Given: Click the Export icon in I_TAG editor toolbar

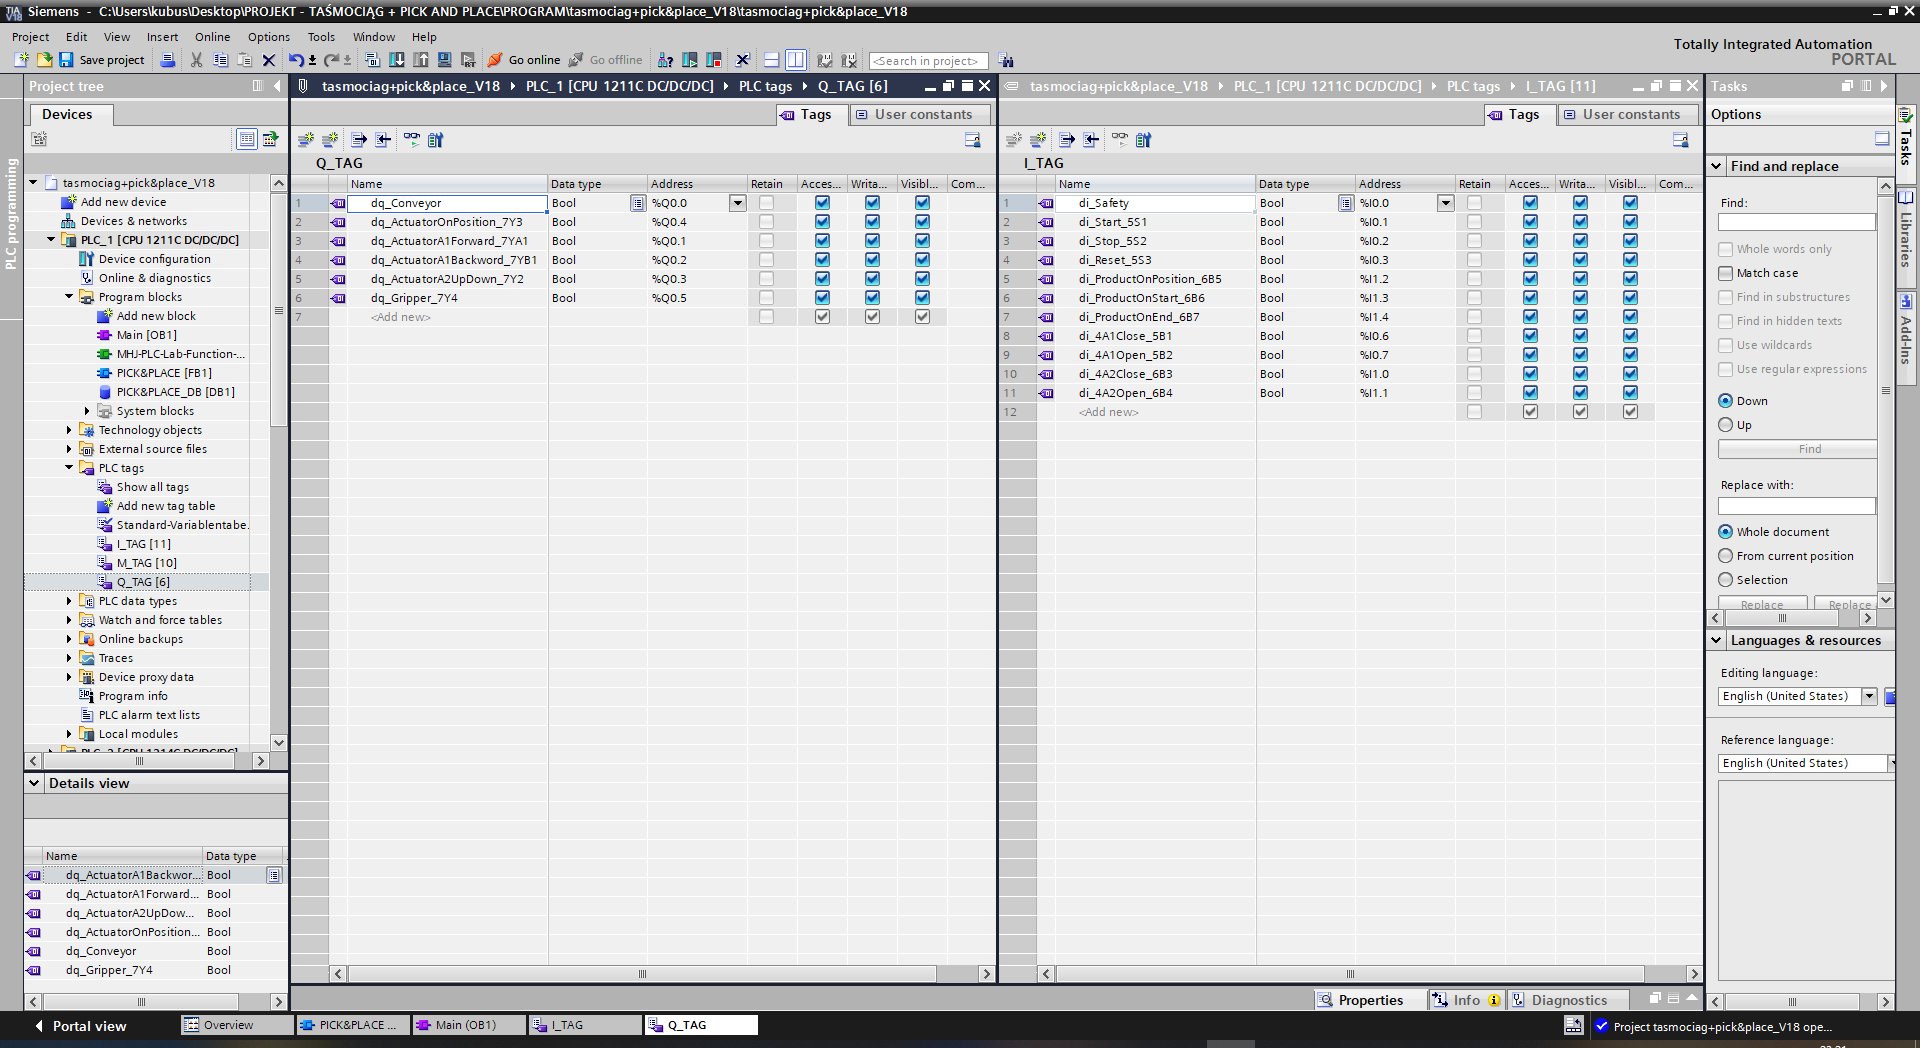Looking at the screenshot, I should pyautogui.click(x=1067, y=140).
